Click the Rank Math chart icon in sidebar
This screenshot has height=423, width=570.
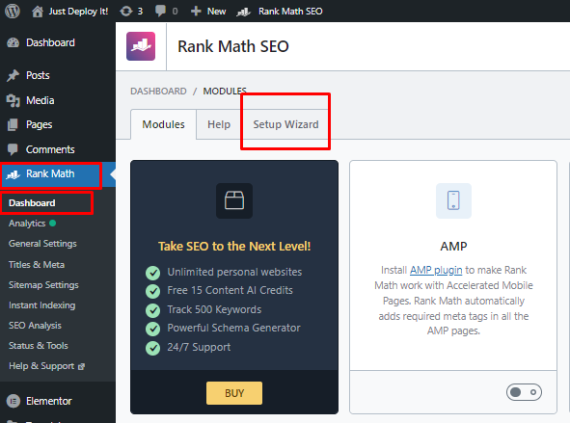13,174
